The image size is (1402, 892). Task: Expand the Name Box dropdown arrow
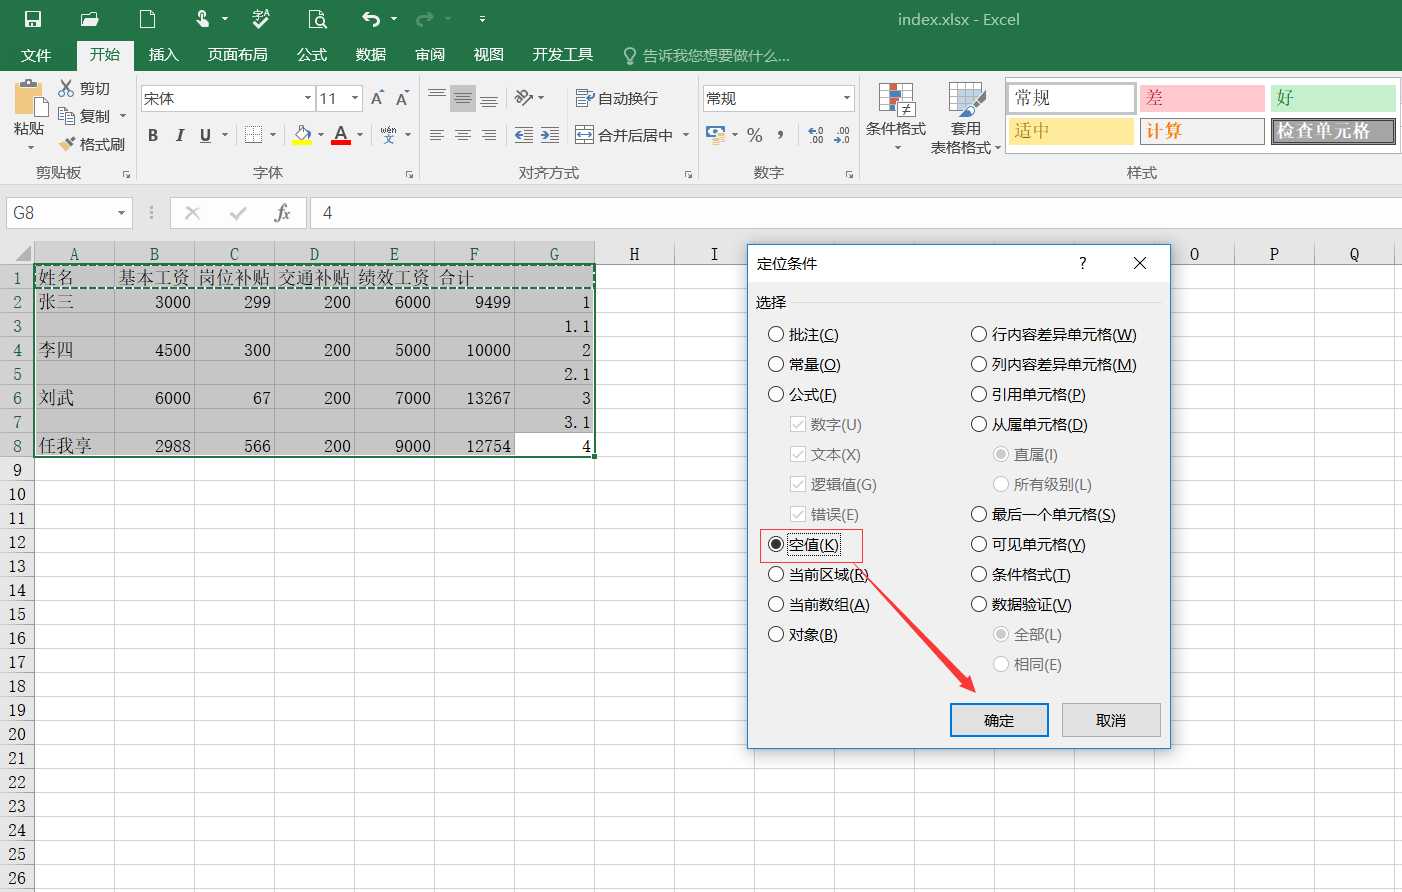point(121,213)
